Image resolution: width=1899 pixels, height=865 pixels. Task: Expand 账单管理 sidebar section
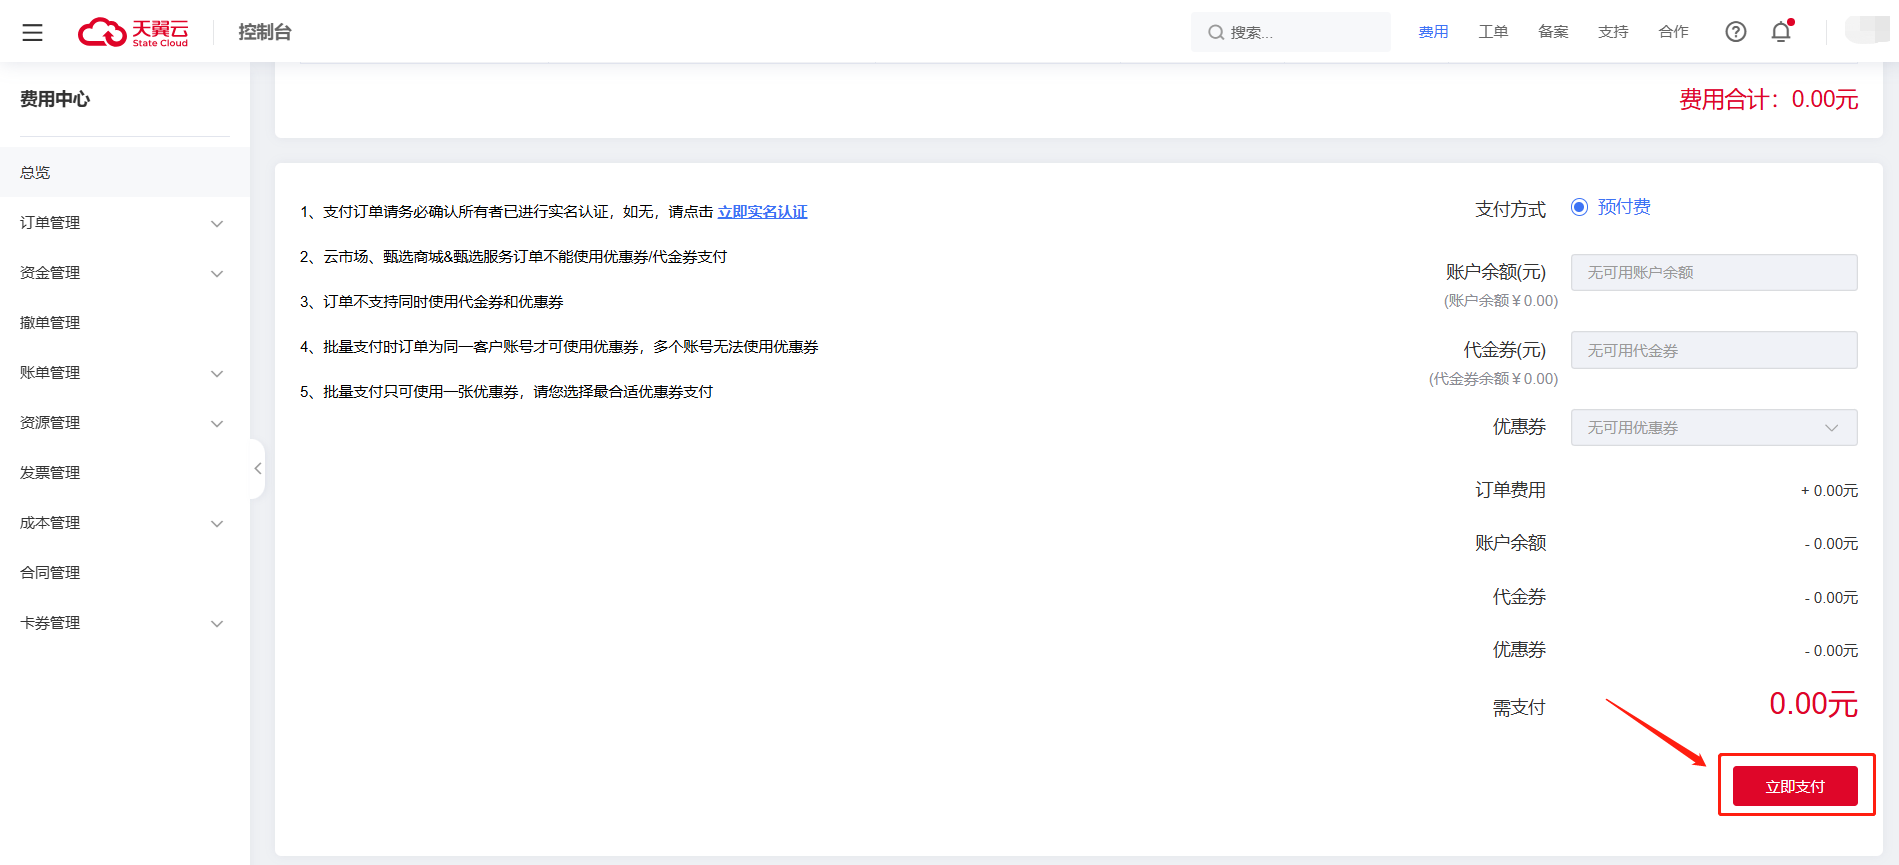pyautogui.click(x=124, y=373)
